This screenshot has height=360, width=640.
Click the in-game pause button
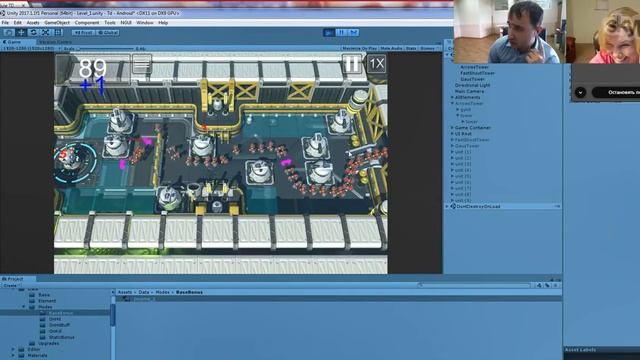[352, 64]
